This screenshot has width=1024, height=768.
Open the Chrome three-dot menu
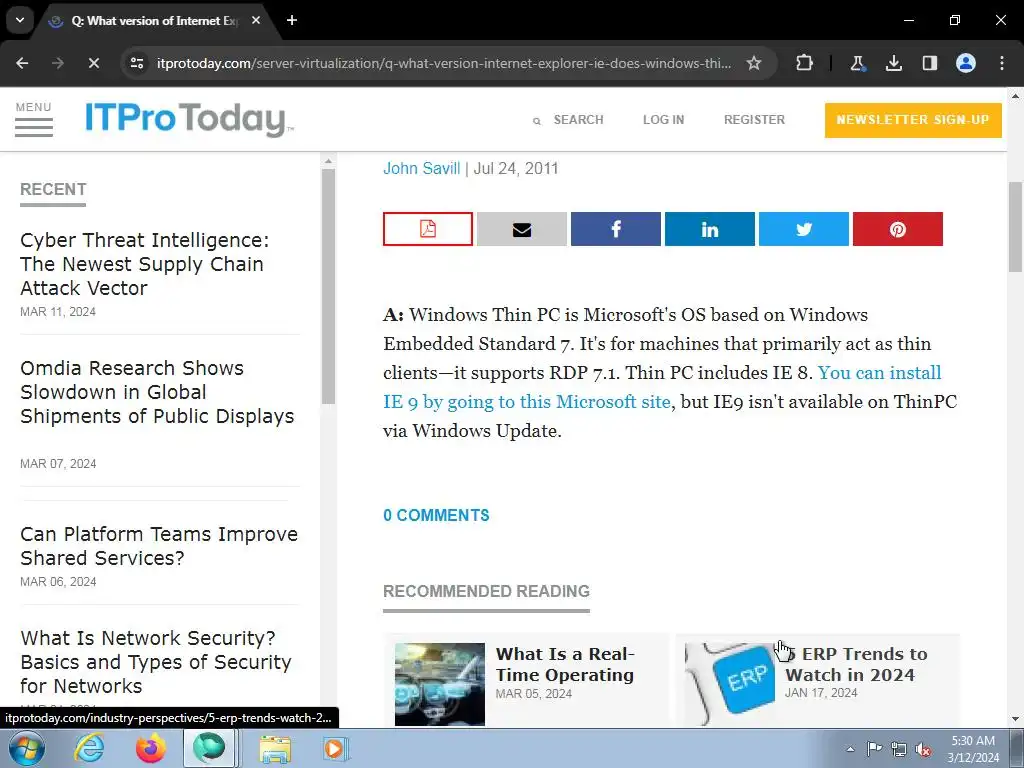coord(1002,63)
